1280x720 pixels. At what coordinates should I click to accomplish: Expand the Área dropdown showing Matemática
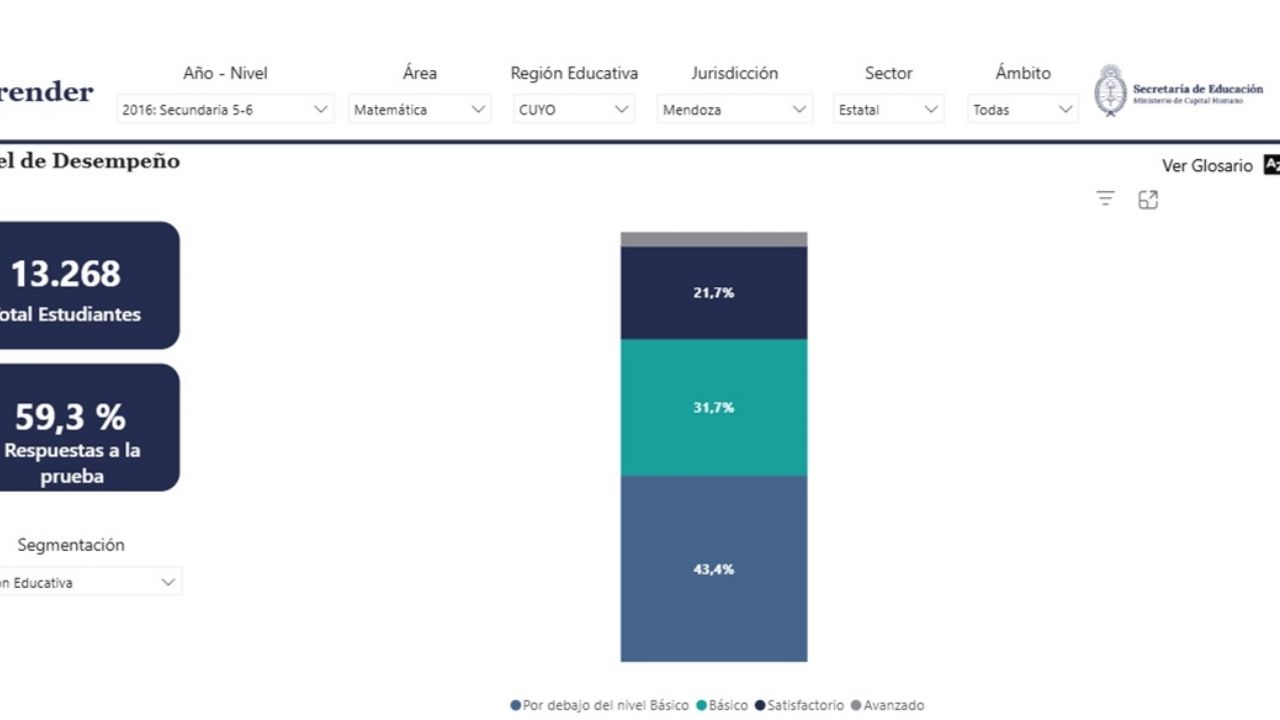point(419,110)
